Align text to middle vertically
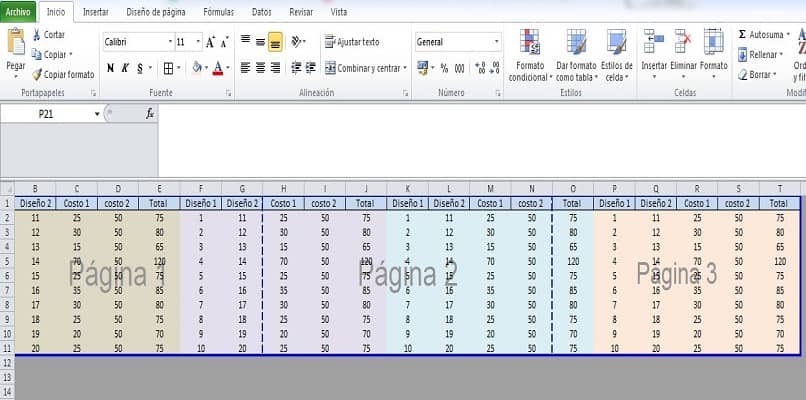 (261, 41)
